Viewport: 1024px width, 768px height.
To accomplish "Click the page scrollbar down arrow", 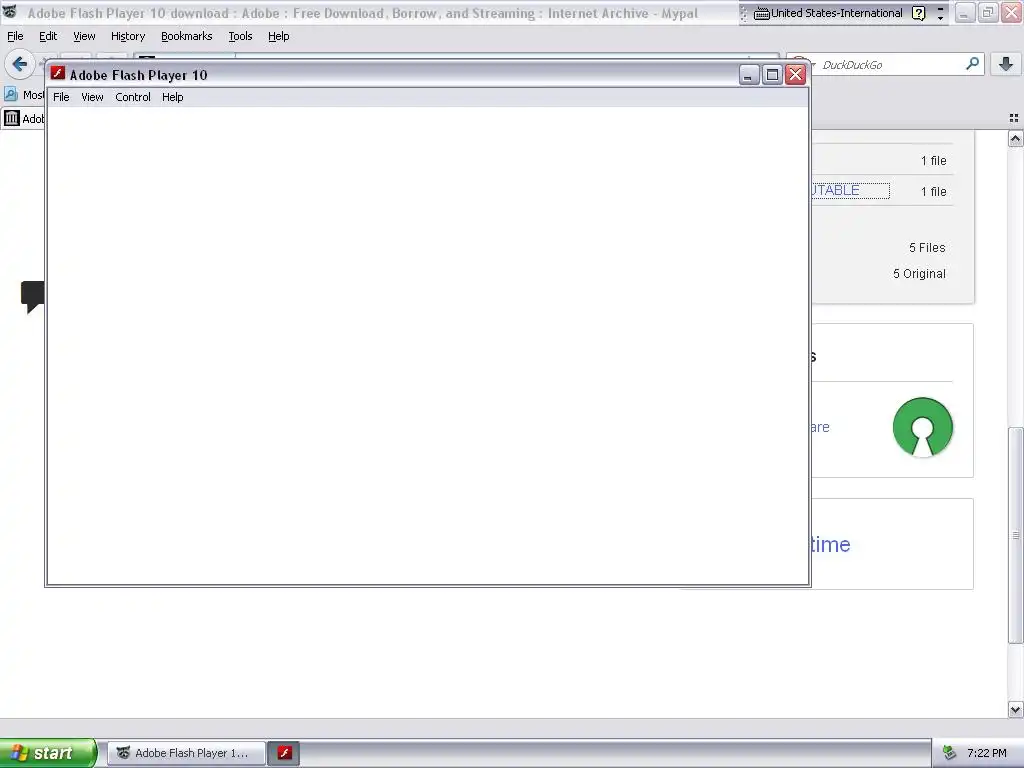I will 1015,709.
